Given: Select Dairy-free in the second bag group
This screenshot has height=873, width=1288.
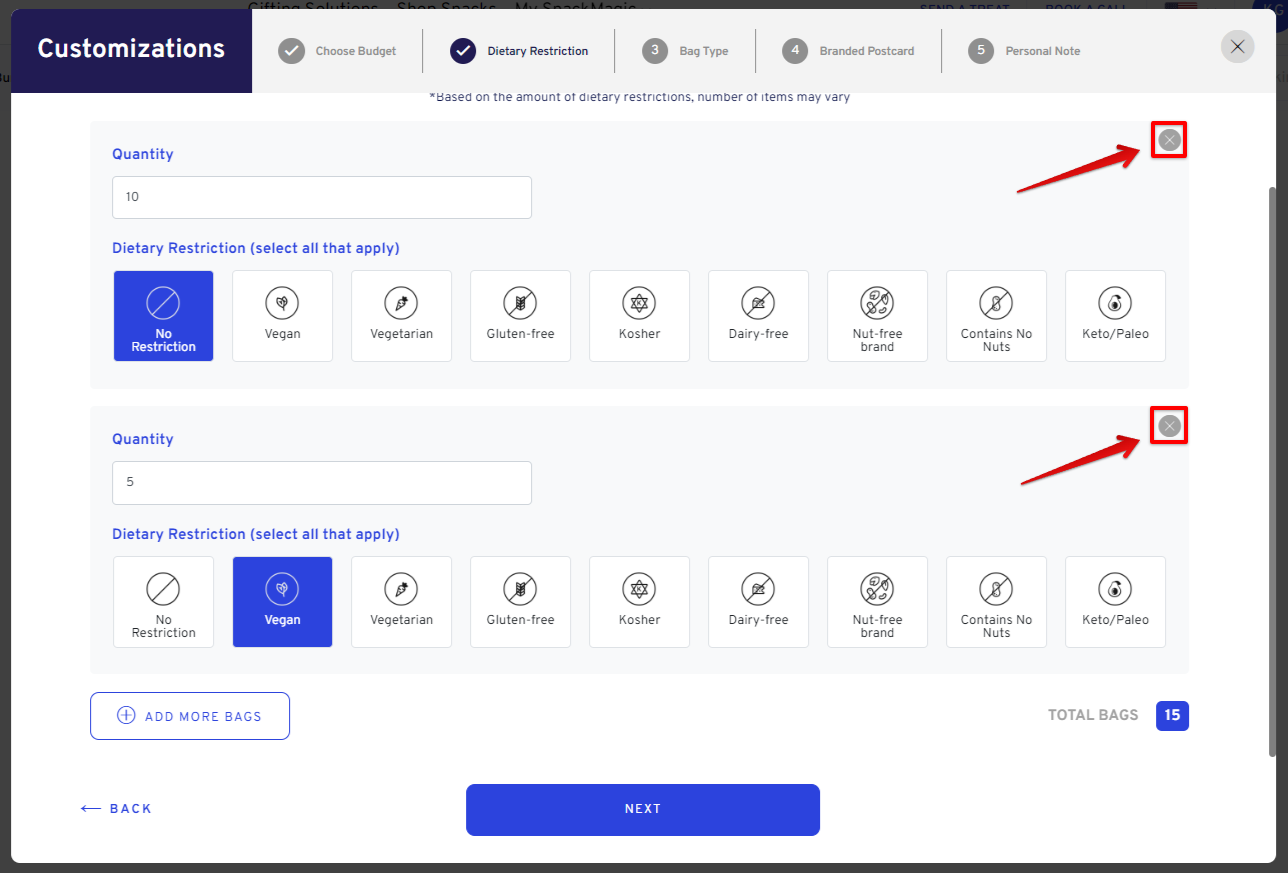Looking at the screenshot, I should [758, 602].
